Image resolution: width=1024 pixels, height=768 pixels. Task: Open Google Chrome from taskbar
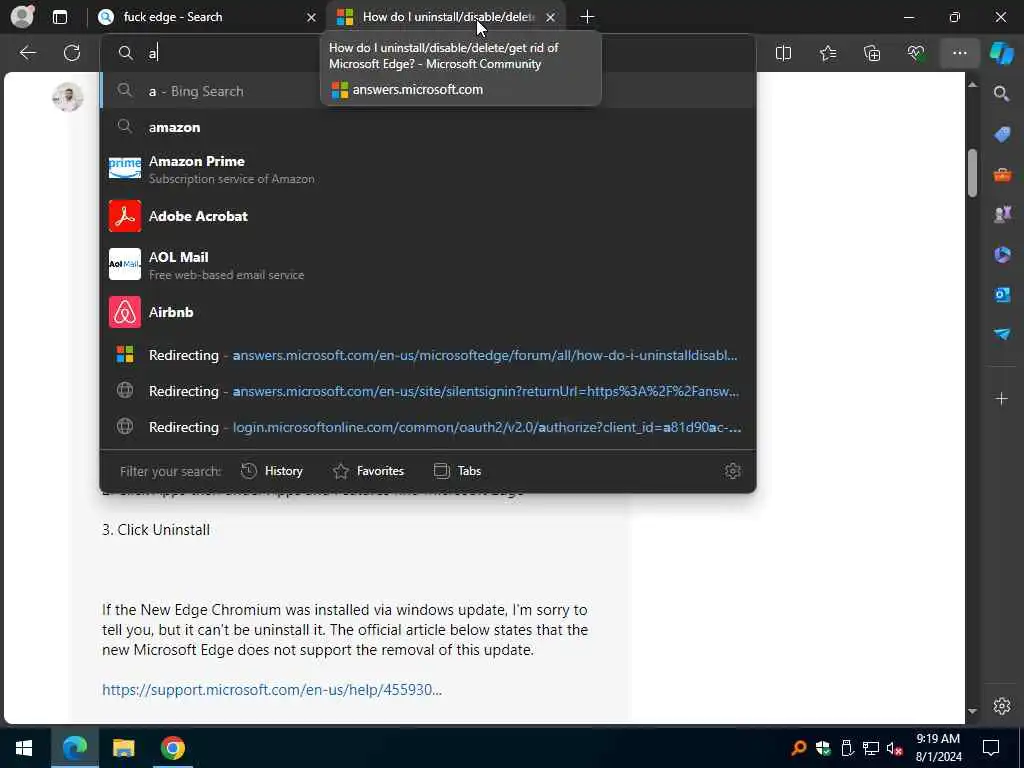point(172,748)
